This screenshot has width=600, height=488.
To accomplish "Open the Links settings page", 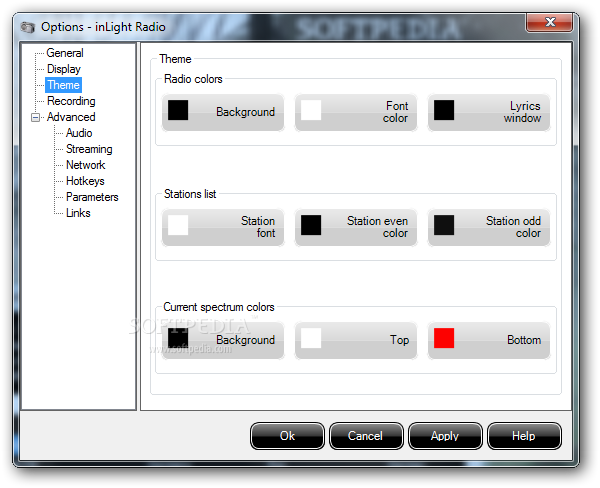I will [x=78, y=213].
